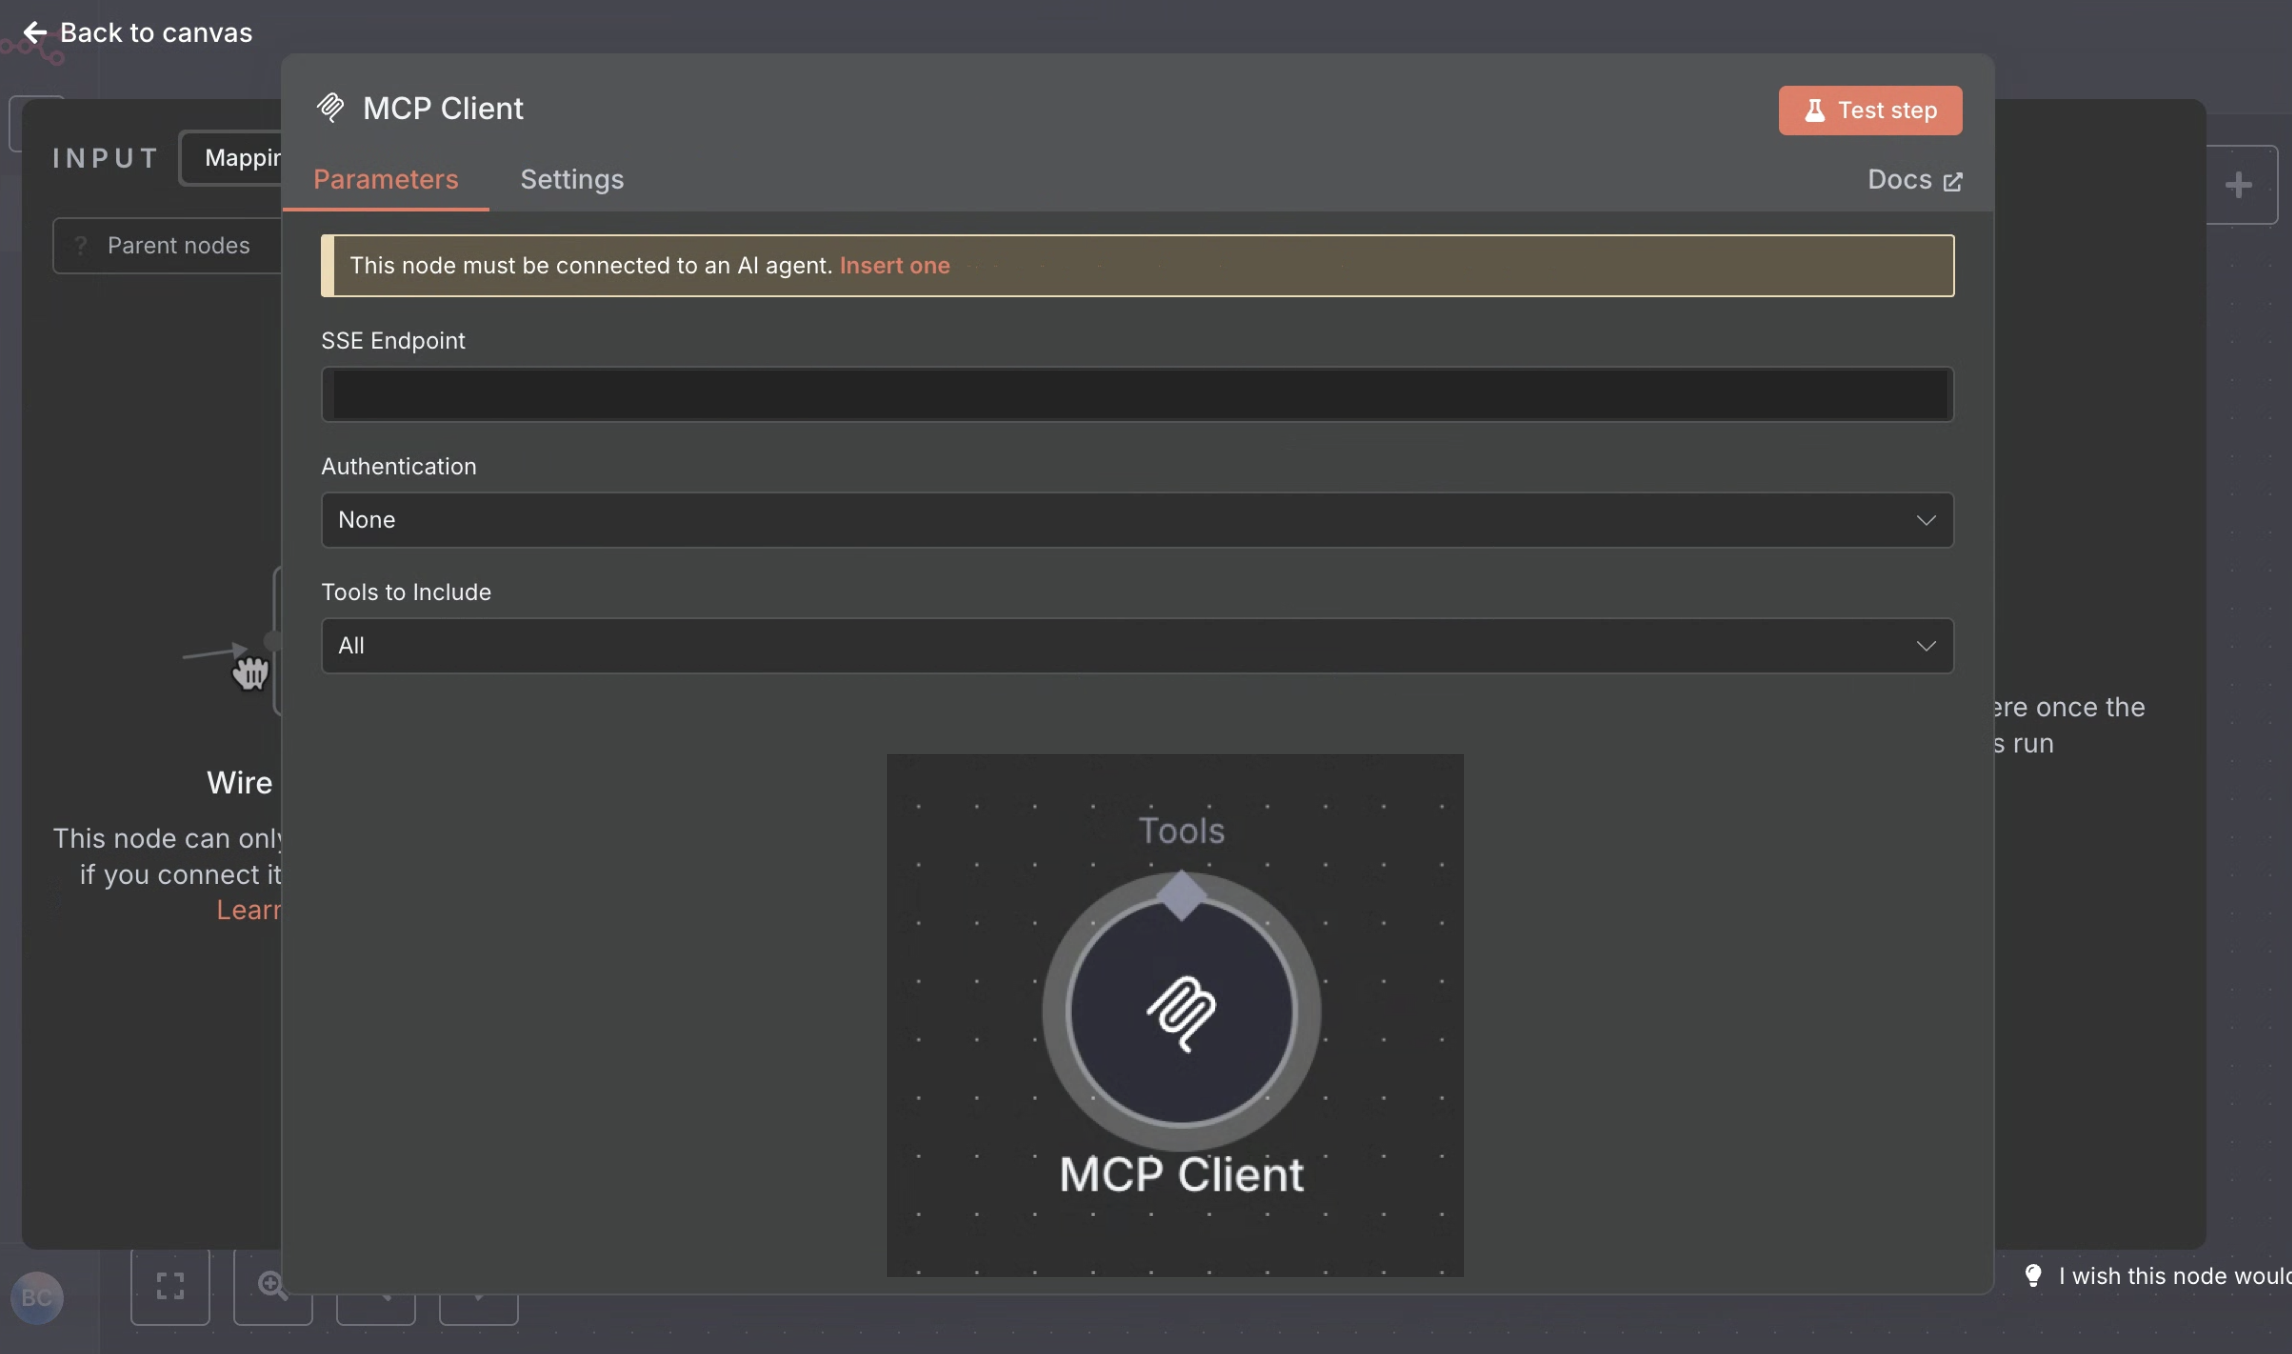
Task: Open the Parent nodes search field
Action: pyautogui.click(x=168, y=246)
